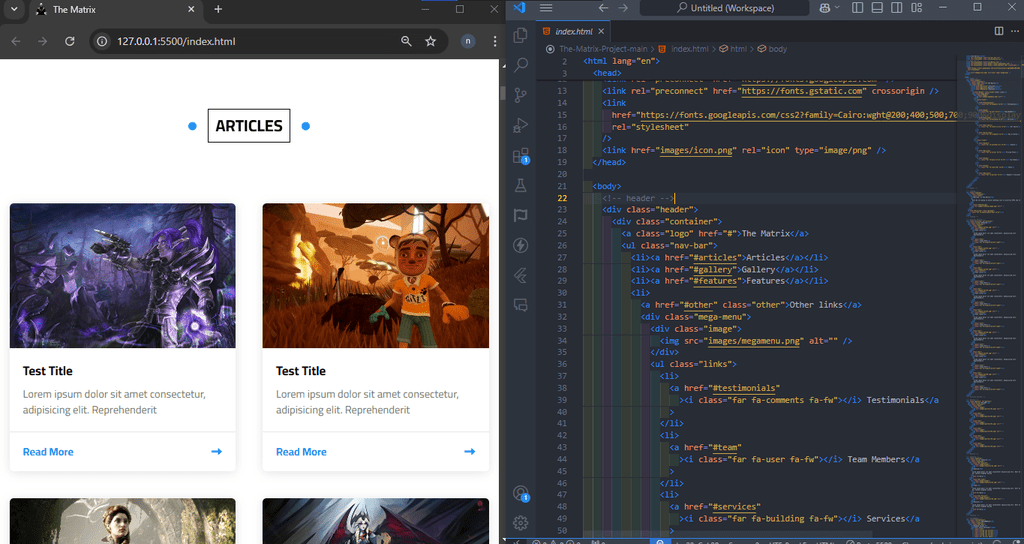This screenshot has width=1024, height=544.
Task: Open the Manage gear icon in VS Code
Action: tap(520, 522)
